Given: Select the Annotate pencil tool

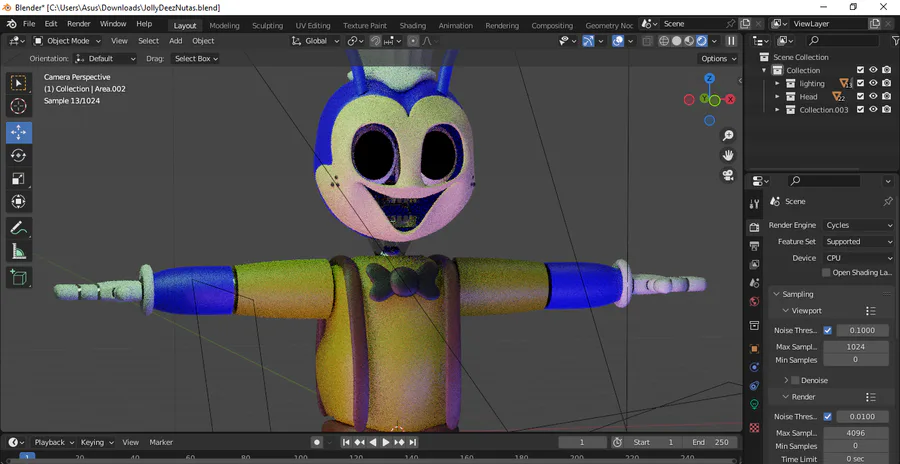Looking at the screenshot, I should (18, 228).
